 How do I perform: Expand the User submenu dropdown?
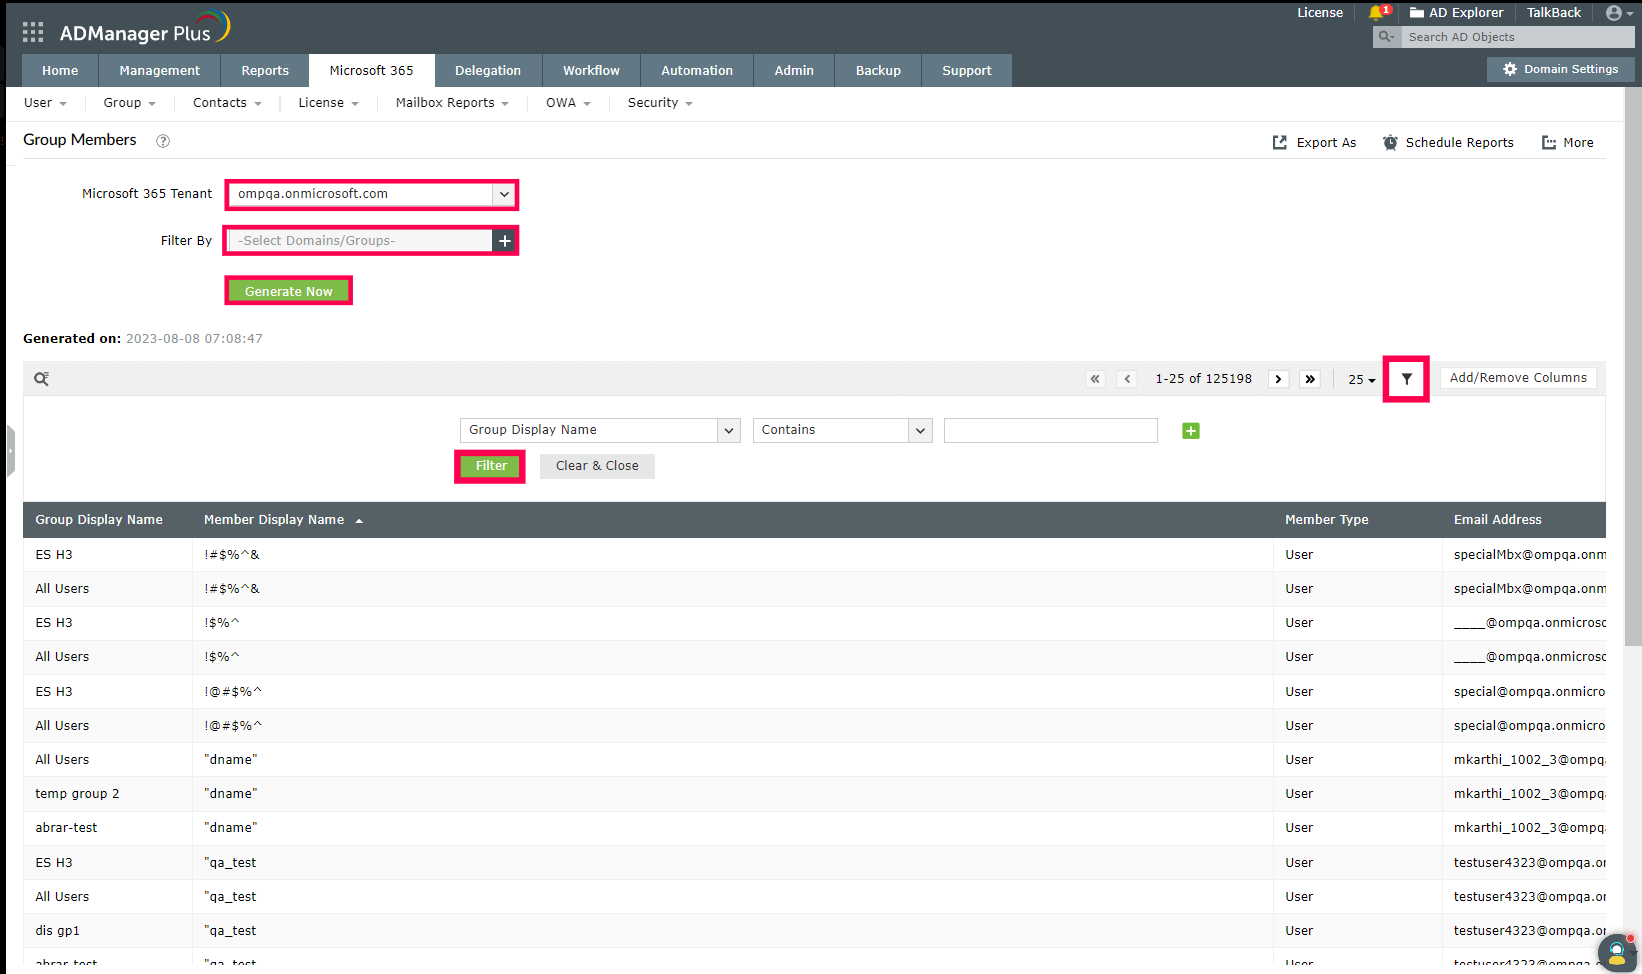[45, 103]
